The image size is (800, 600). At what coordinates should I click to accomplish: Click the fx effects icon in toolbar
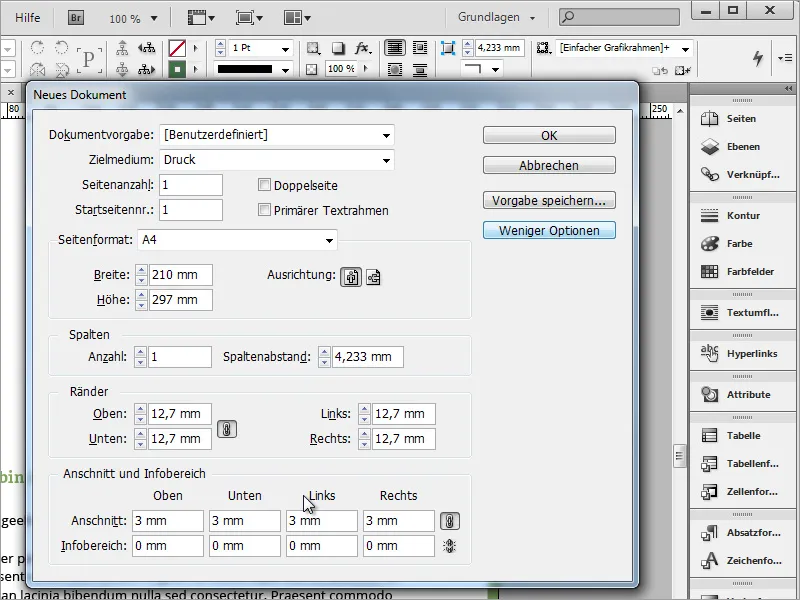[363, 48]
